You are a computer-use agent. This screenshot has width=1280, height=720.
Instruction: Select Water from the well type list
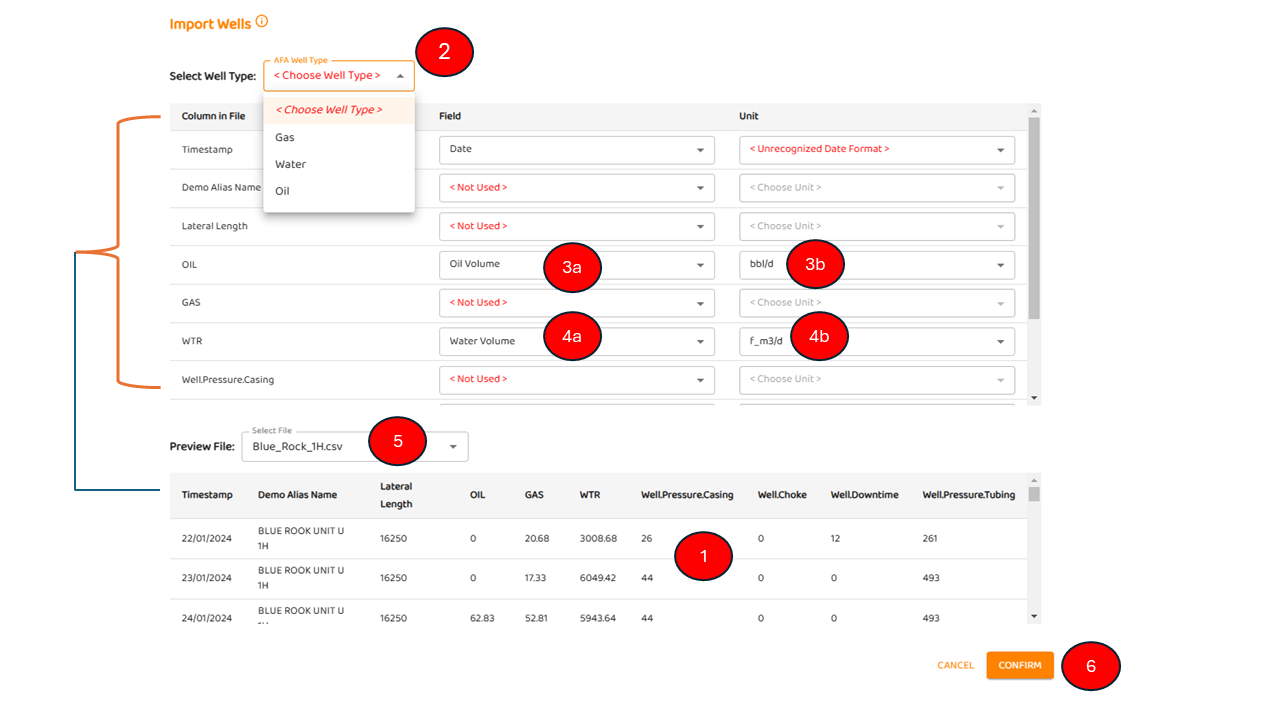(x=290, y=164)
